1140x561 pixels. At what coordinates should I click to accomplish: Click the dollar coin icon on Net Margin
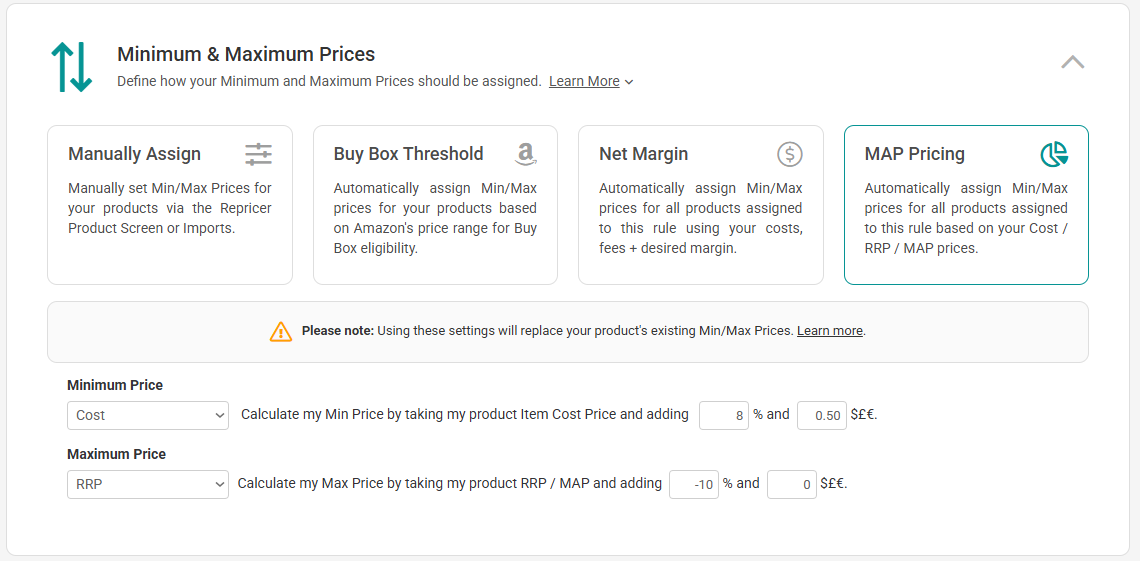click(x=790, y=154)
